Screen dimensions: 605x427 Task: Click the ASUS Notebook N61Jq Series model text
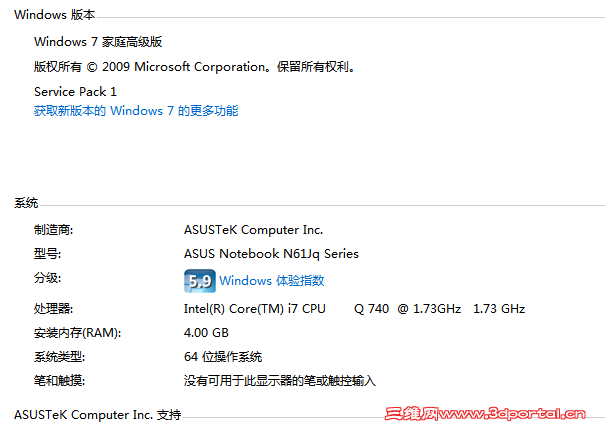click(x=271, y=254)
